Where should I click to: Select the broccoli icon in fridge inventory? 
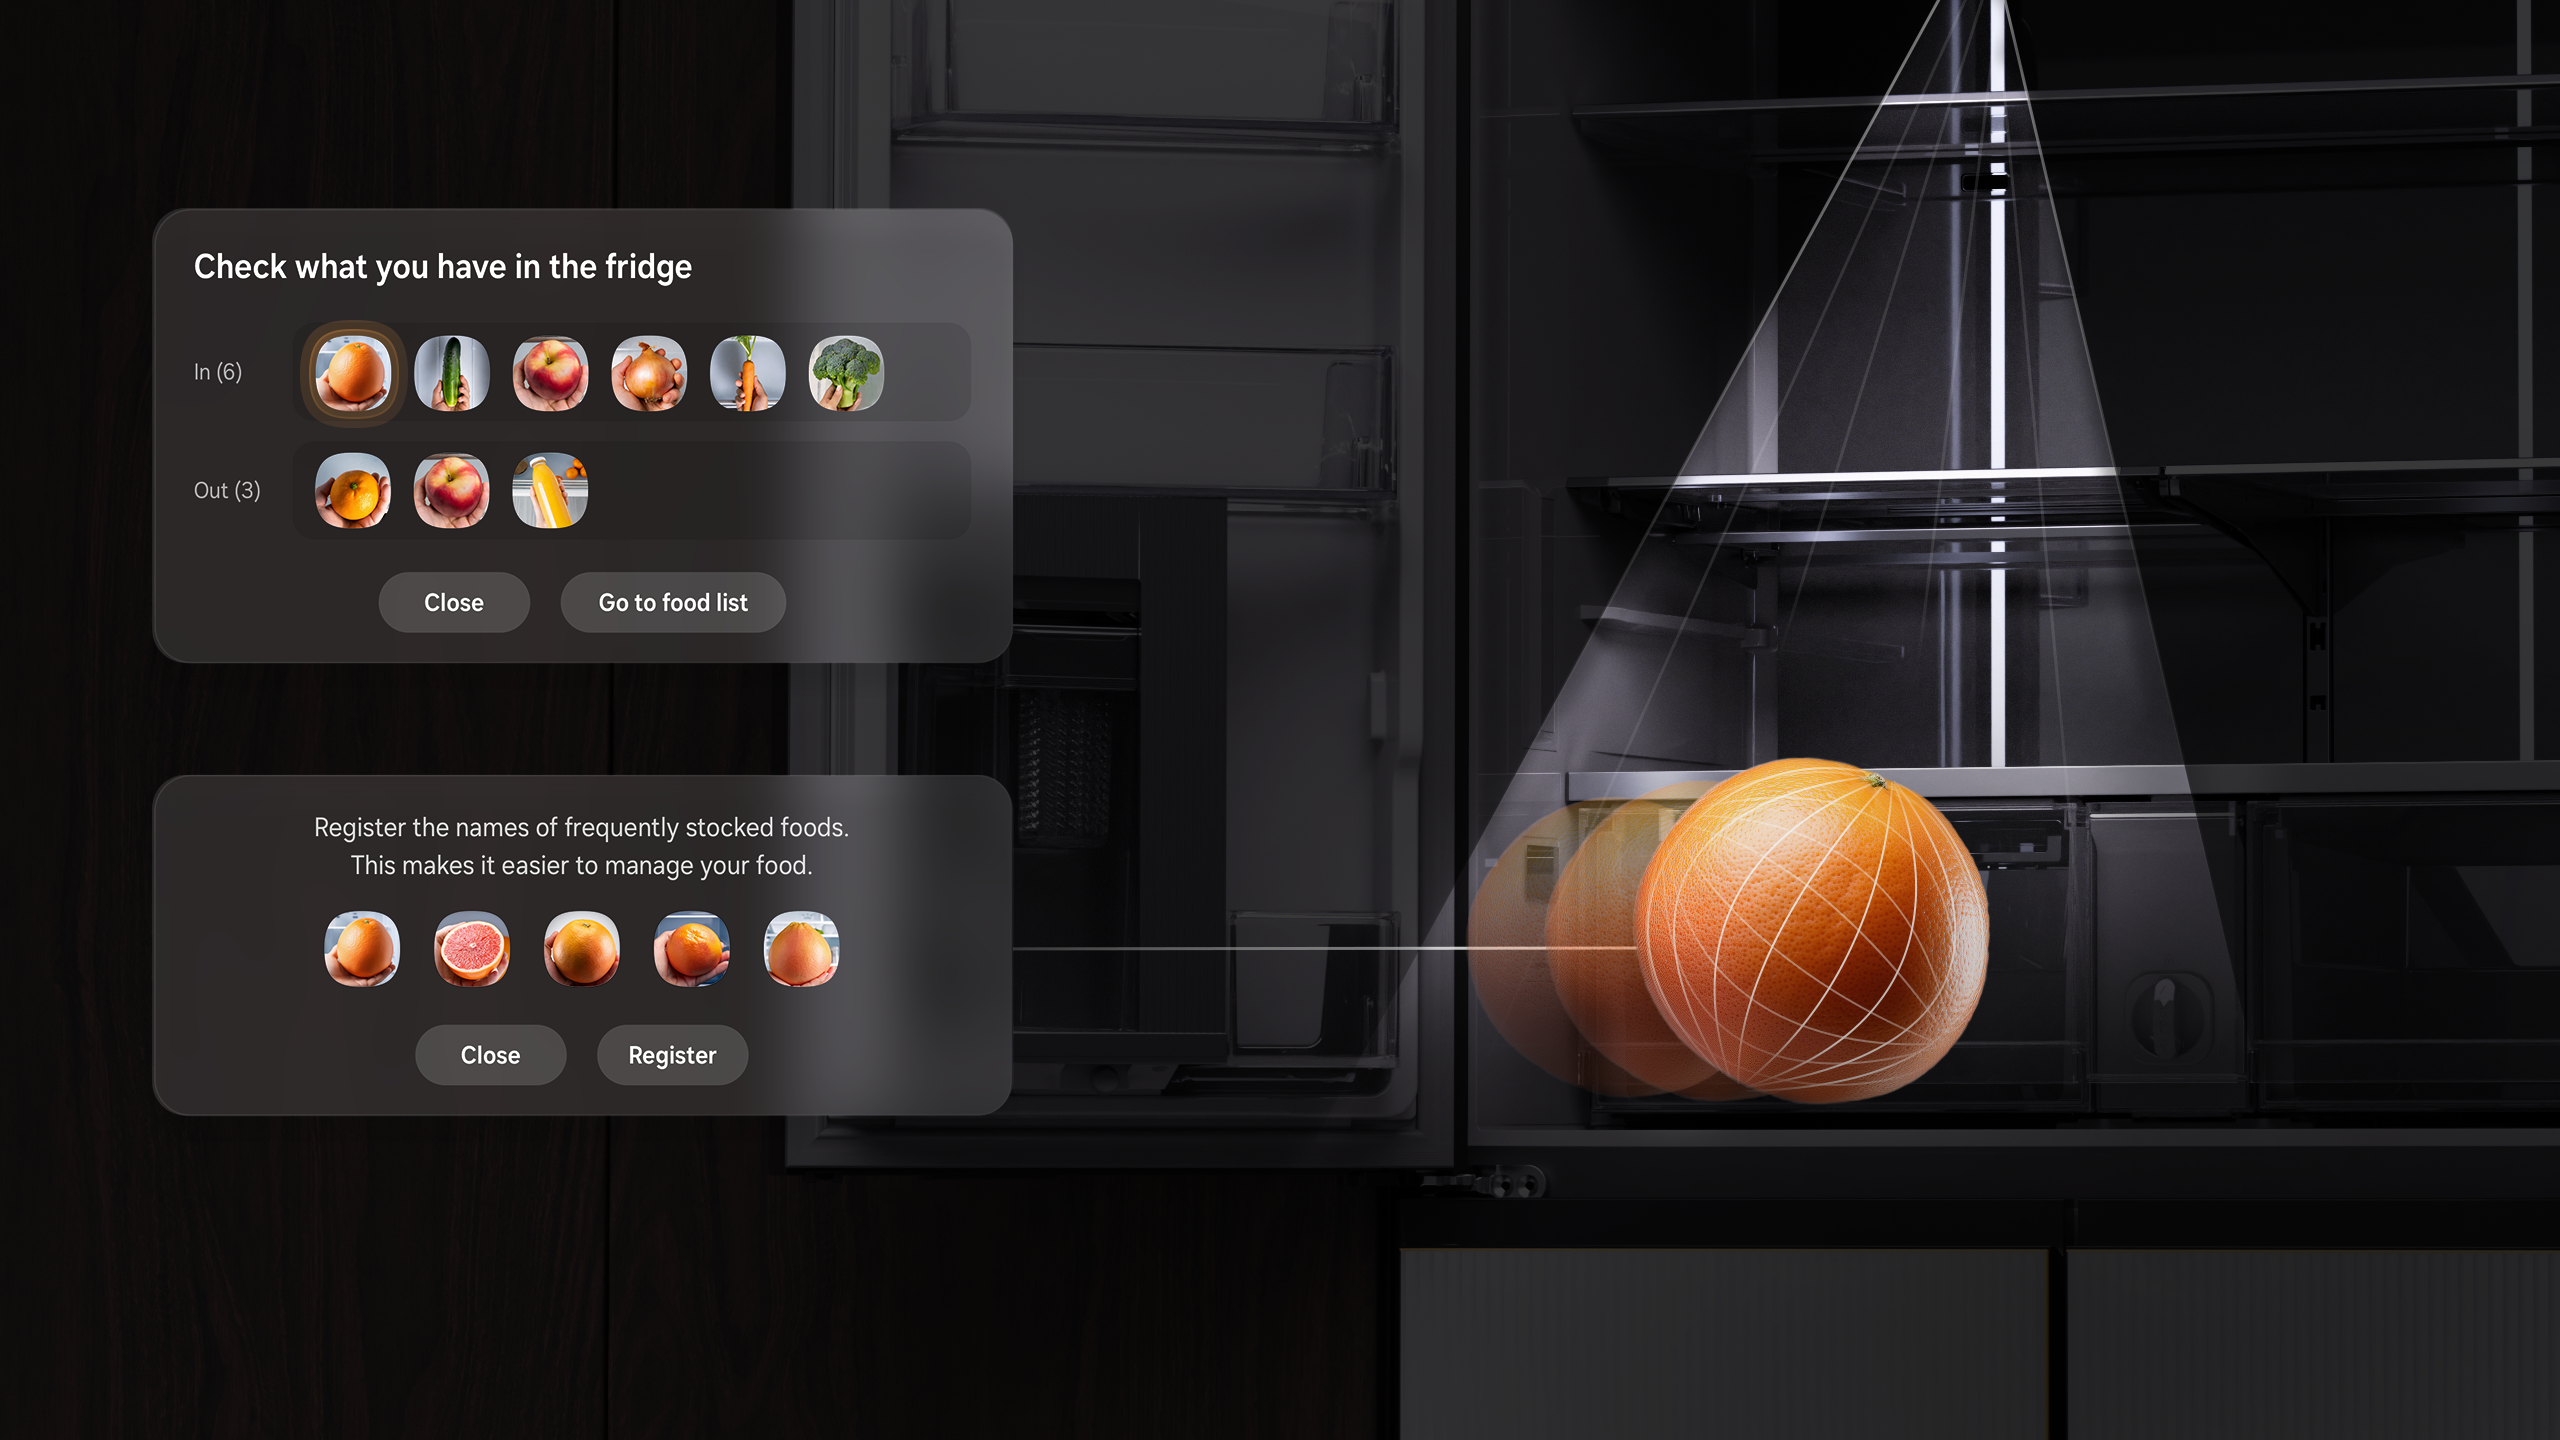tap(844, 371)
